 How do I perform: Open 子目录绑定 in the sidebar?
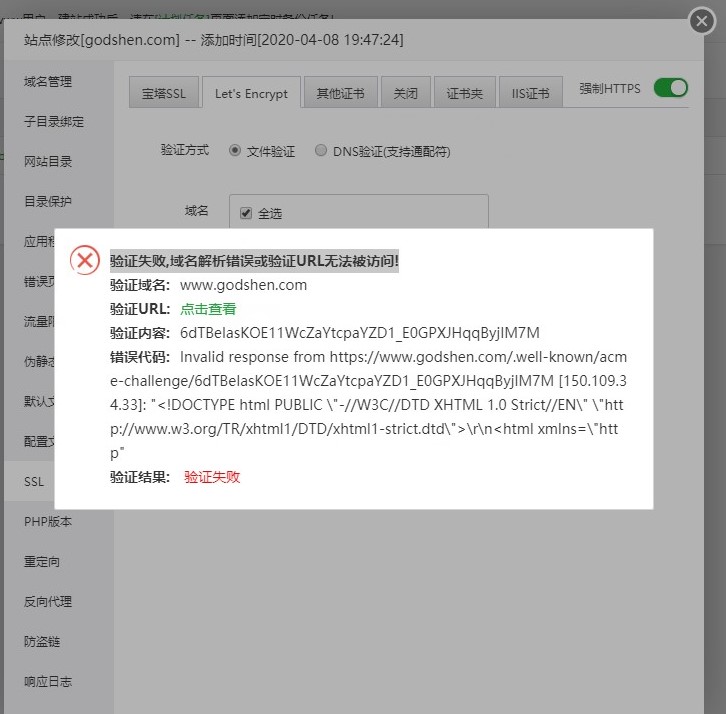(54, 121)
